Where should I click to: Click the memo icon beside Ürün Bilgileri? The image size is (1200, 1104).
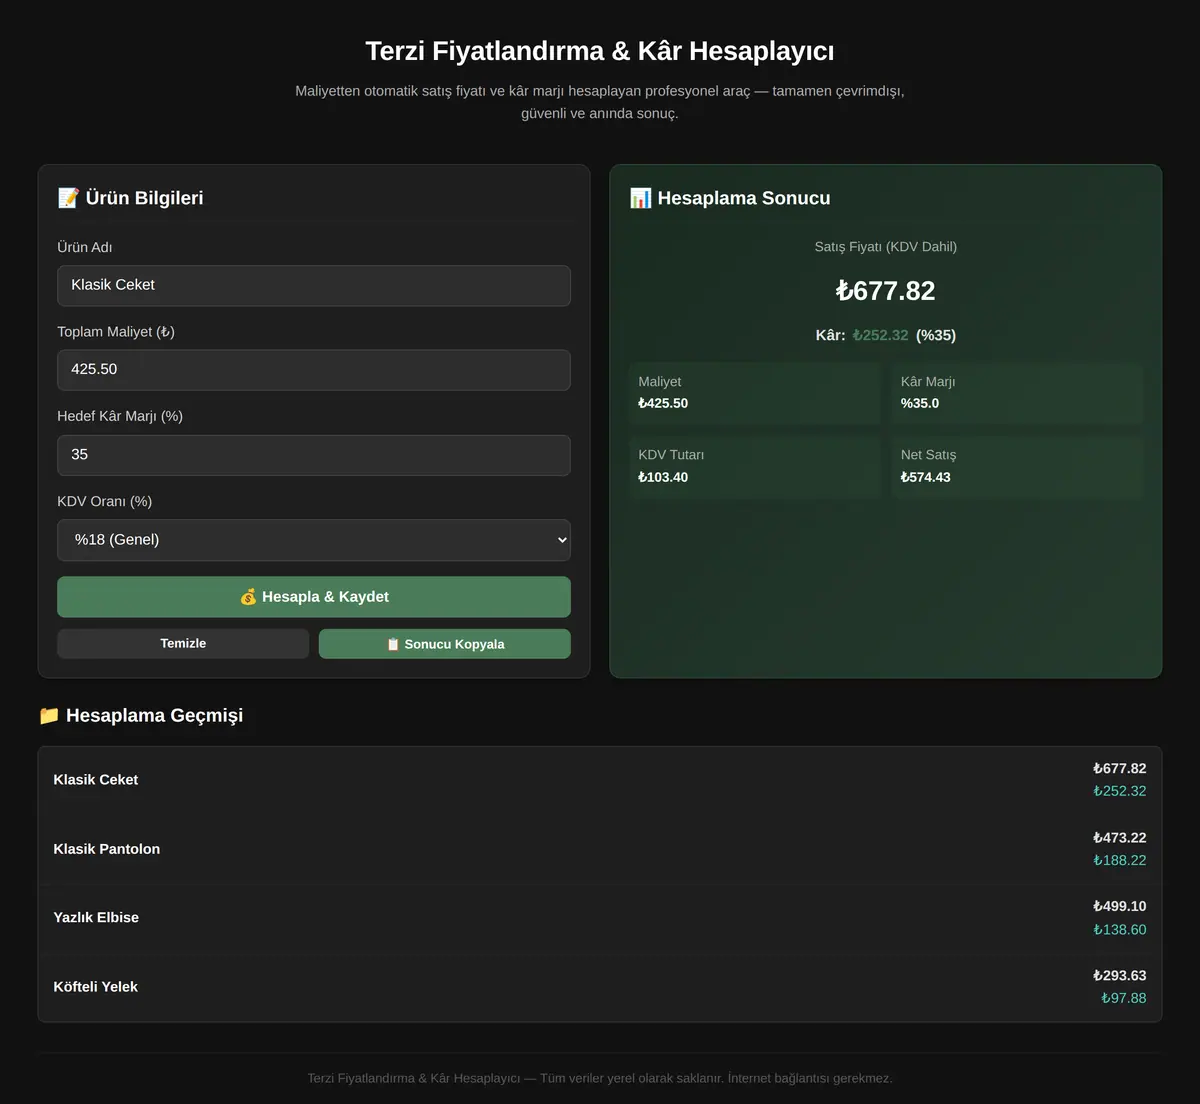pyautogui.click(x=68, y=198)
